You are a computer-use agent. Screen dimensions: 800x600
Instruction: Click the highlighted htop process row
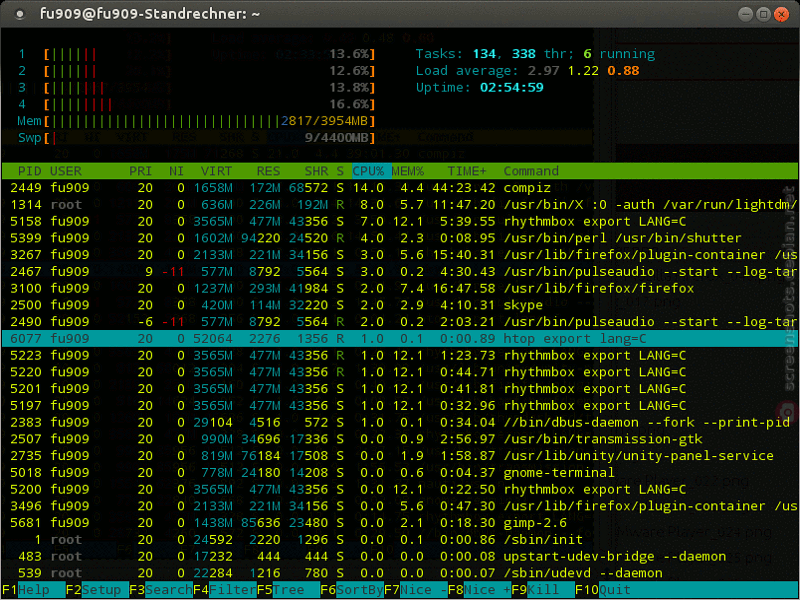click(x=400, y=338)
